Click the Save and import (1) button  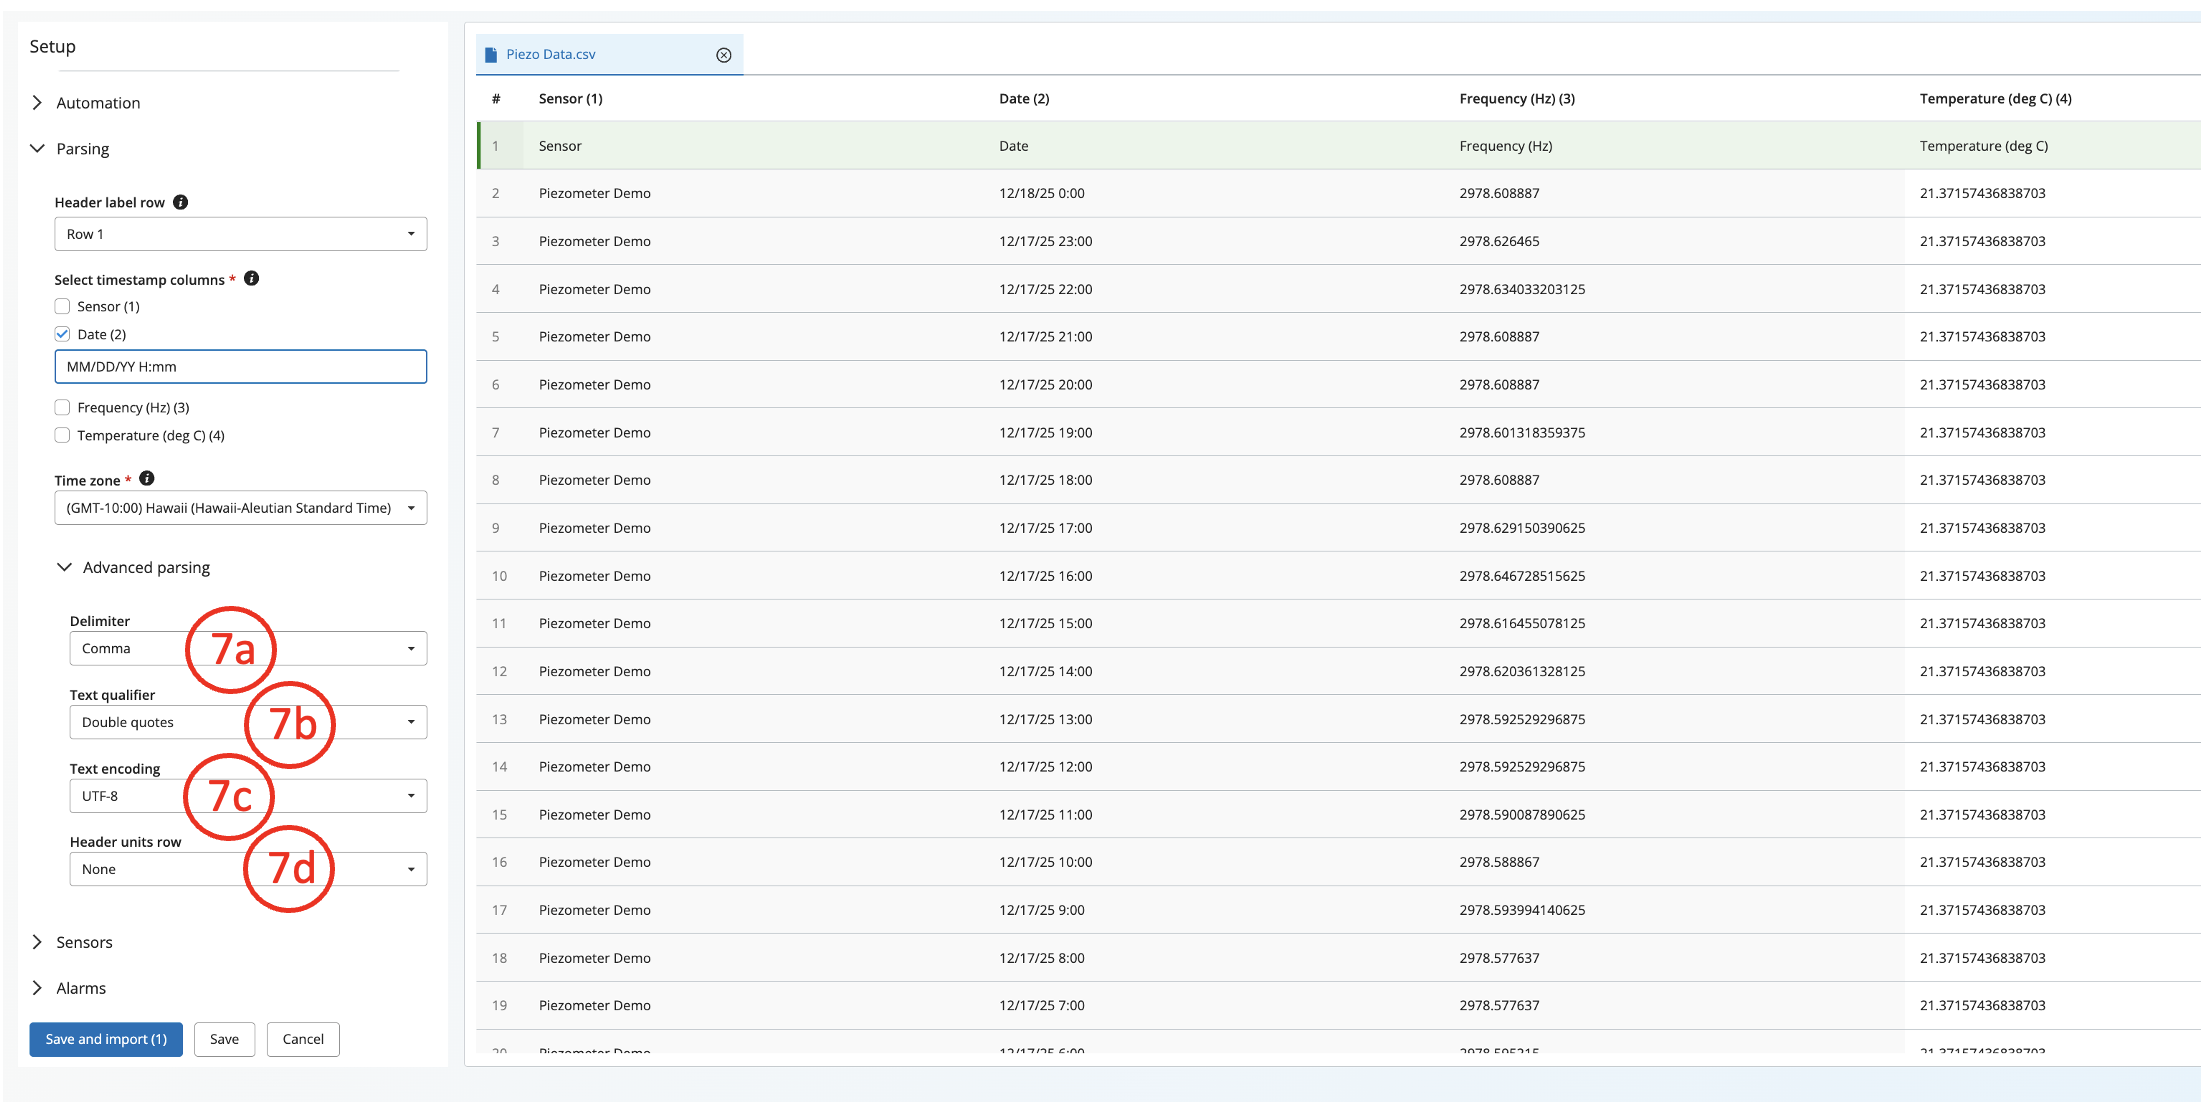106,1039
